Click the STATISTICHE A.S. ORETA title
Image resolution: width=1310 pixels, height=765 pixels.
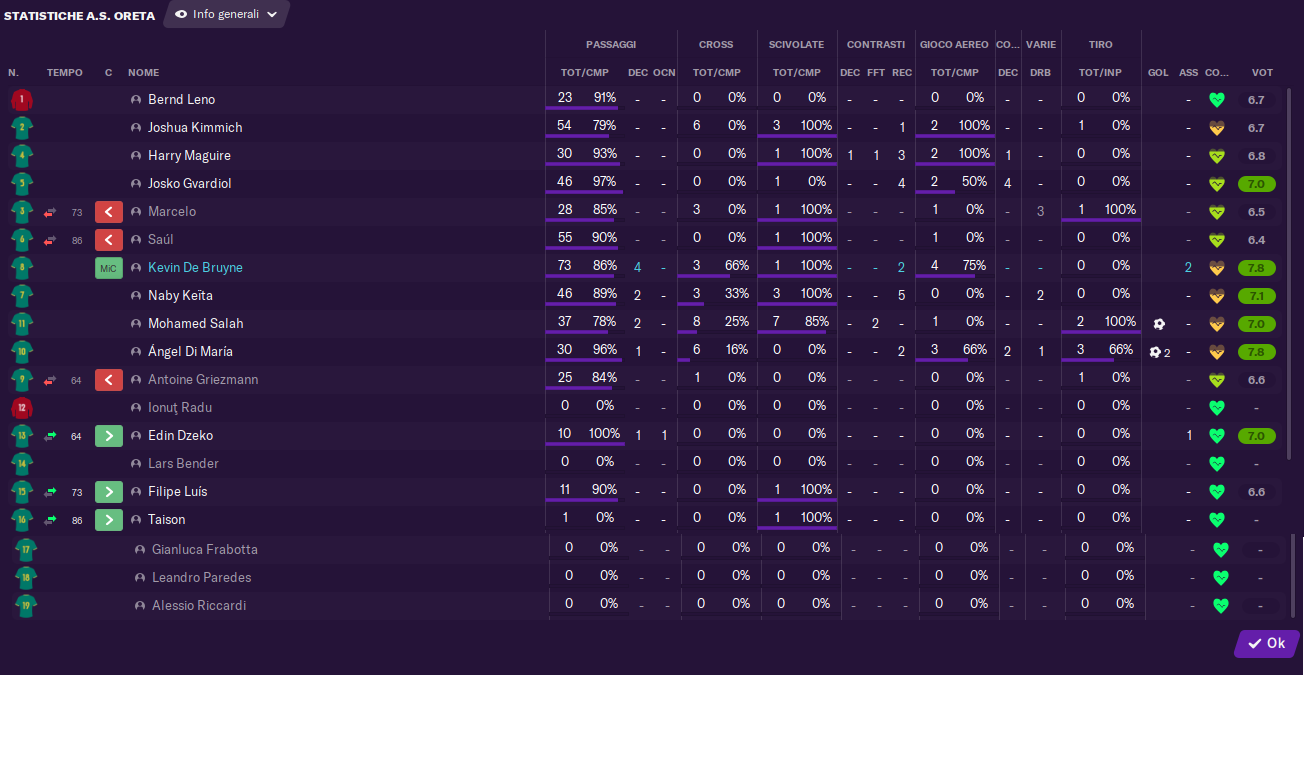(79, 16)
